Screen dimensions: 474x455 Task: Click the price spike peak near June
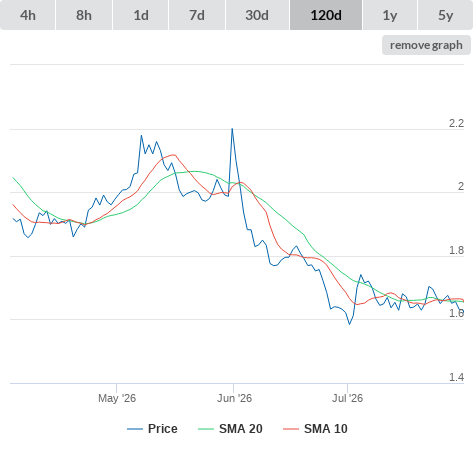coord(232,129)
